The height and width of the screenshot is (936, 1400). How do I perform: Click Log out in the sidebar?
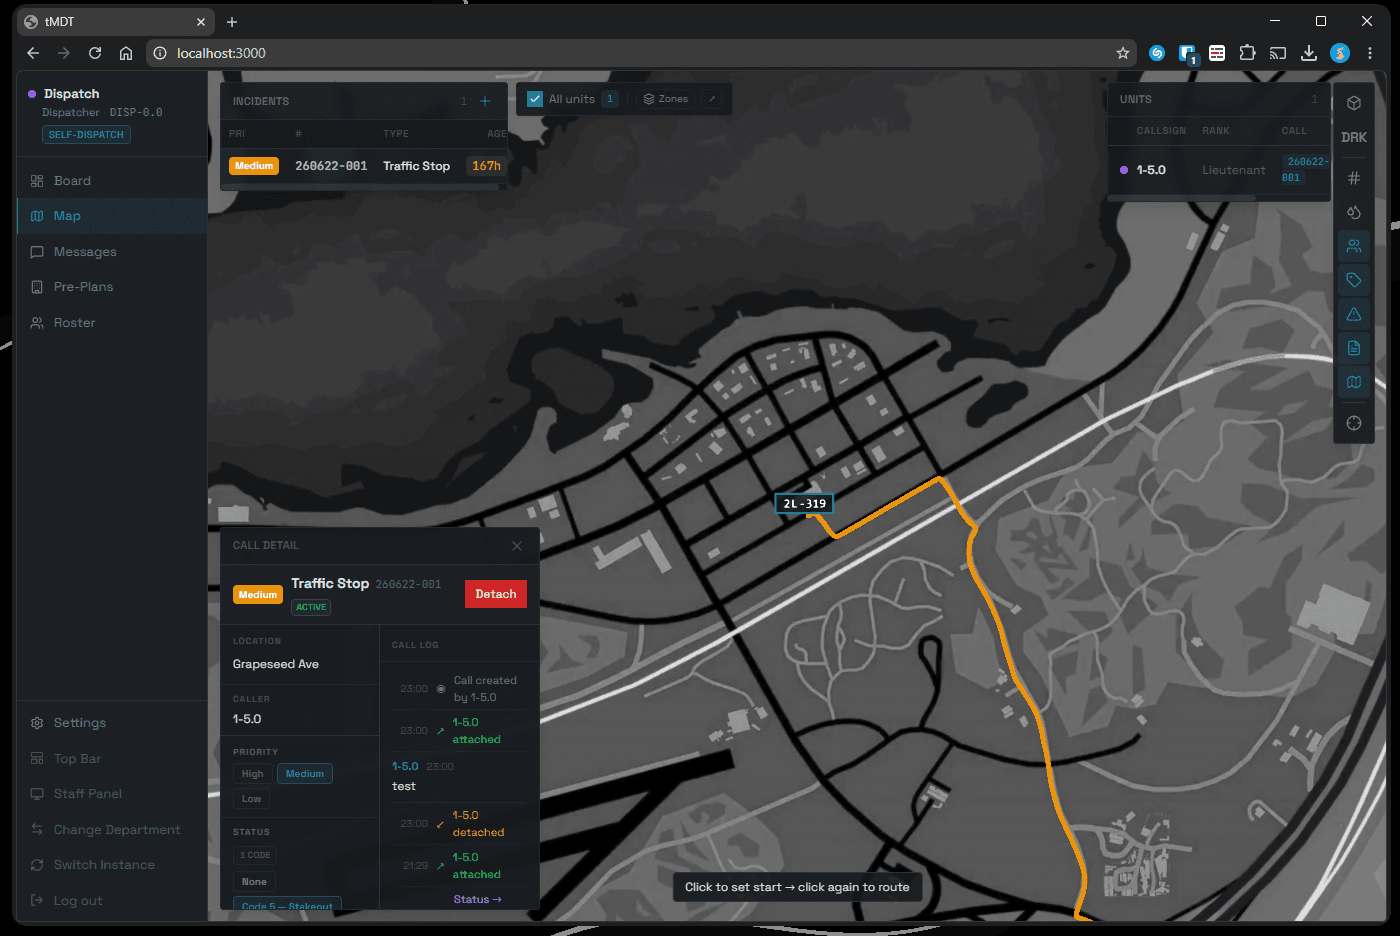point(112,901)
